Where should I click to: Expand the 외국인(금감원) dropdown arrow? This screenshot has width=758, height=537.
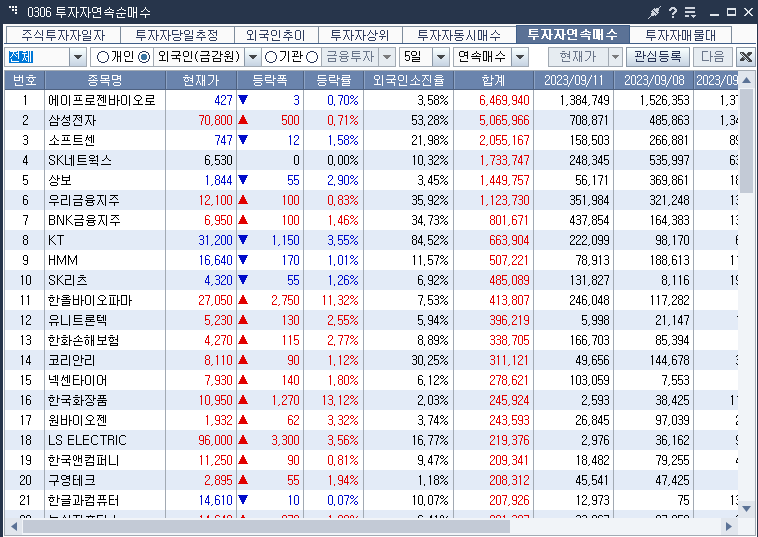(252, 57)
